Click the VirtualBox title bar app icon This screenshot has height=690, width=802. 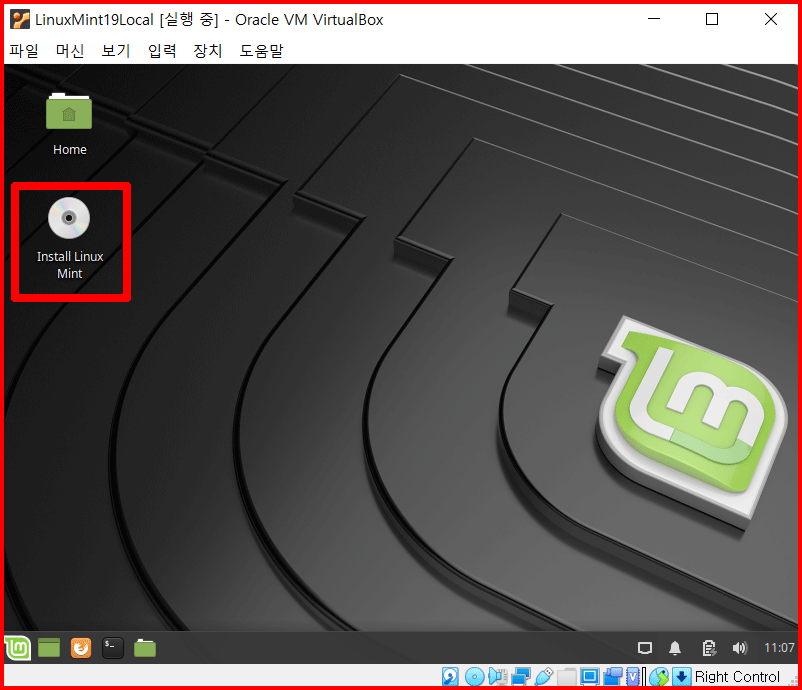(x=20, y=19)
